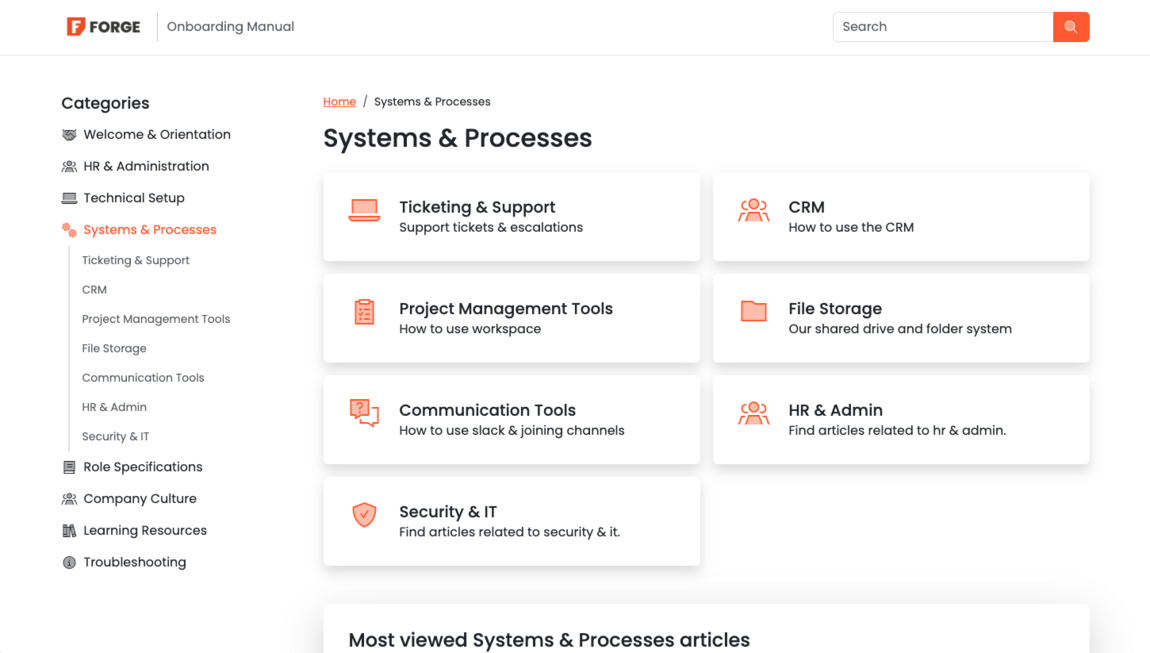1150x653 pixels.
Task: Click the laptop icon on Ticketing & Support card
Action: click(x=364, y=209)
